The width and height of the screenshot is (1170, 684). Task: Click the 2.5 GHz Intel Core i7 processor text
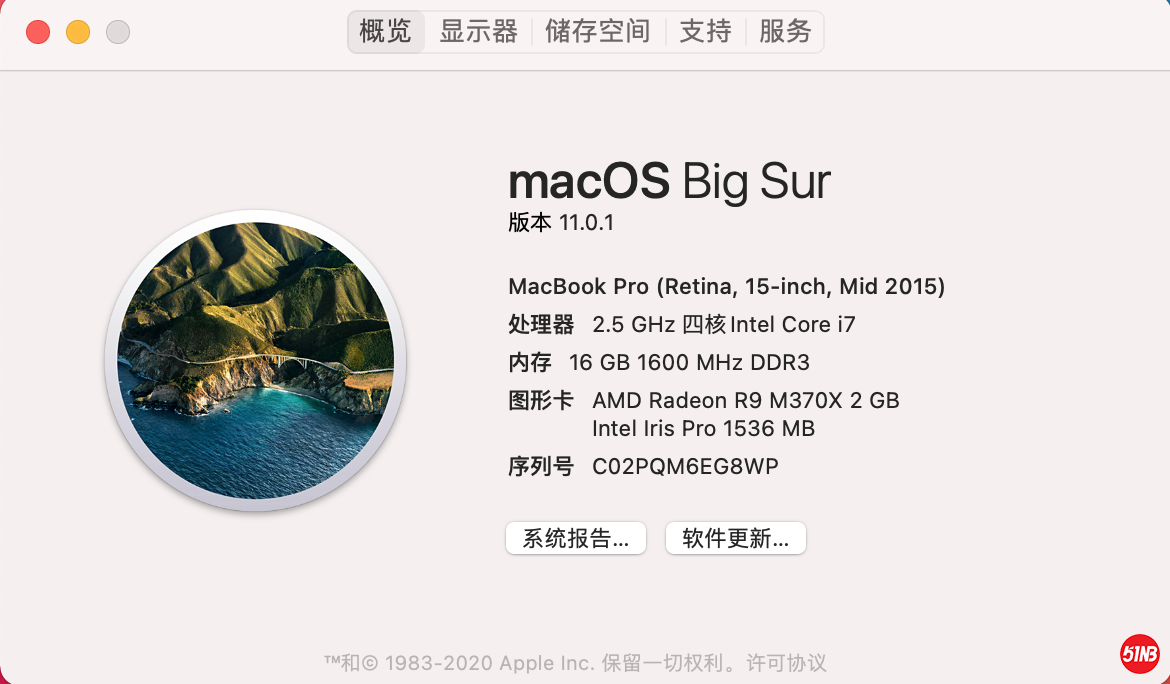724,325
